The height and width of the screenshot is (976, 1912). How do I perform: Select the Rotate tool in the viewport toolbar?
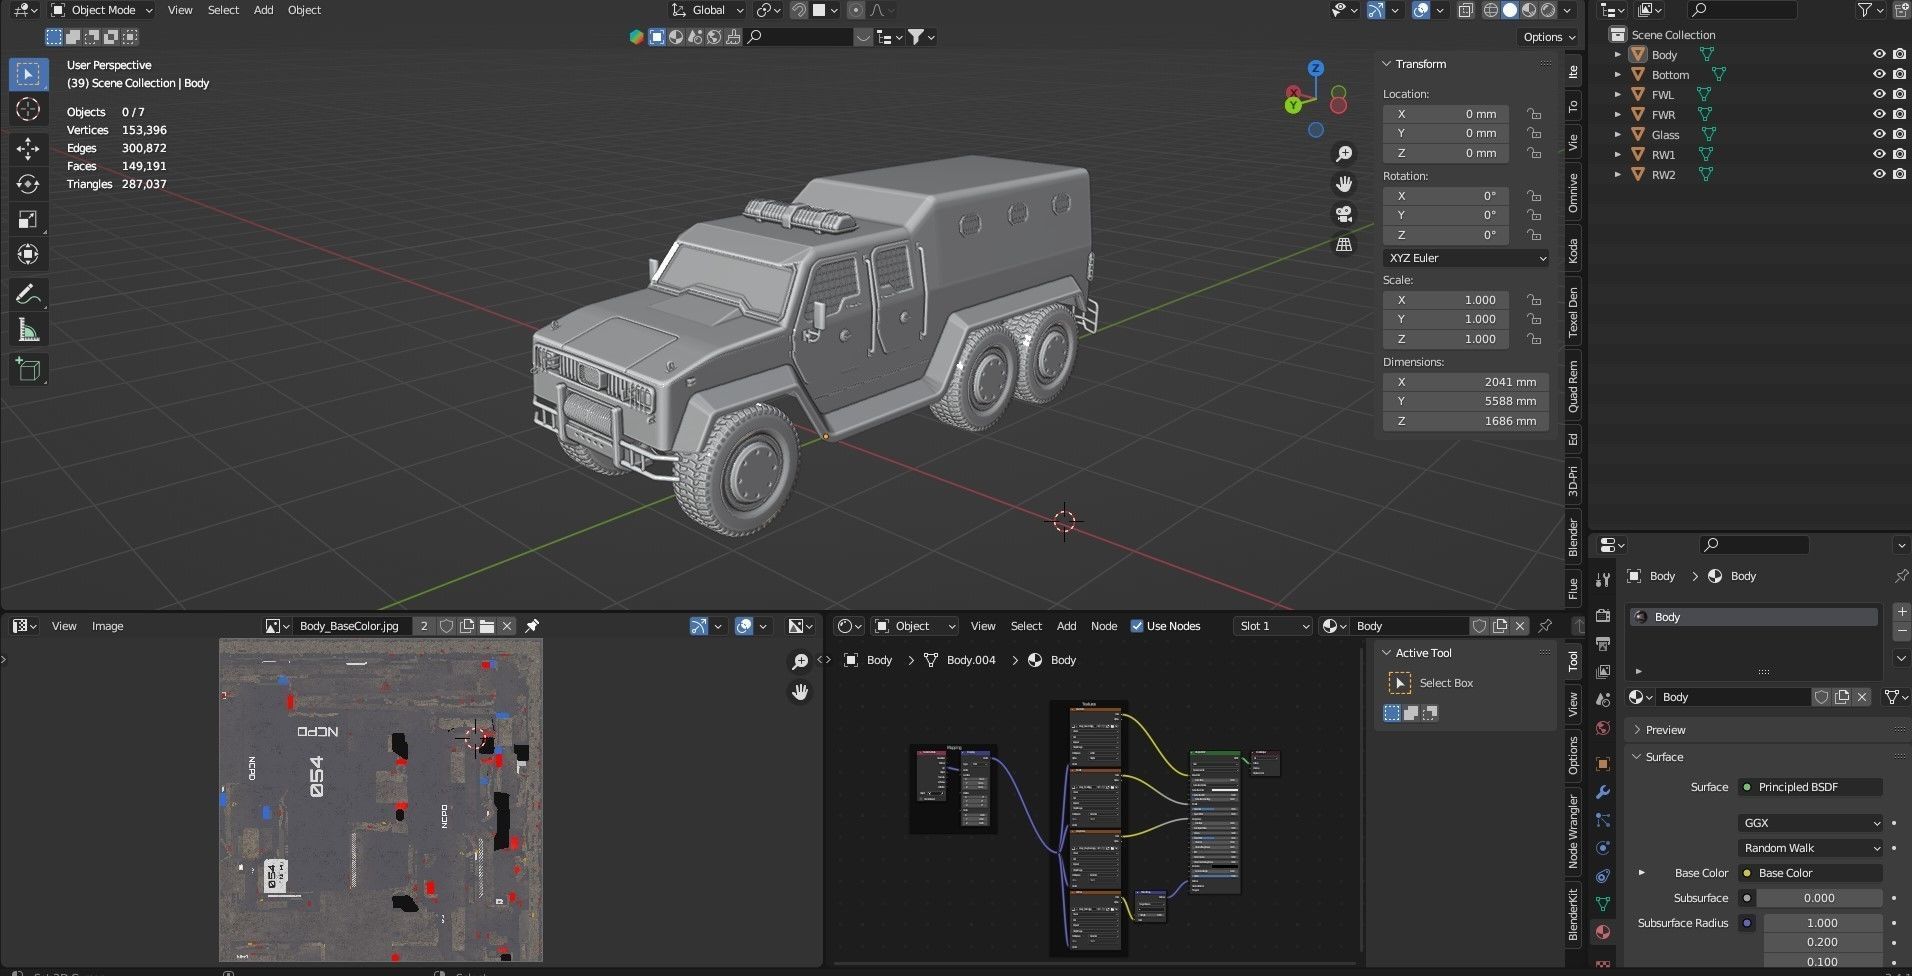coord(28,183)
